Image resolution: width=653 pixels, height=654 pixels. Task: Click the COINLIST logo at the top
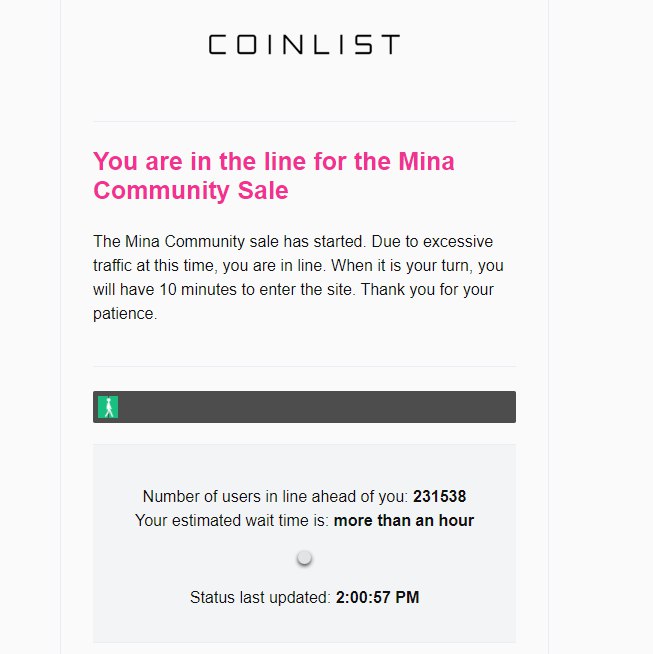pyautogui.click(x=304, y=44)
